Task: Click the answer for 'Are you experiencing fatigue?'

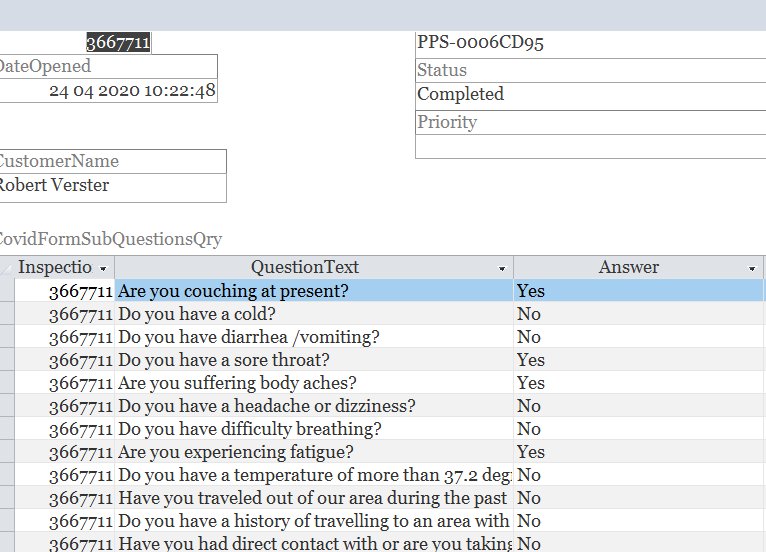Action: (638, 452)
